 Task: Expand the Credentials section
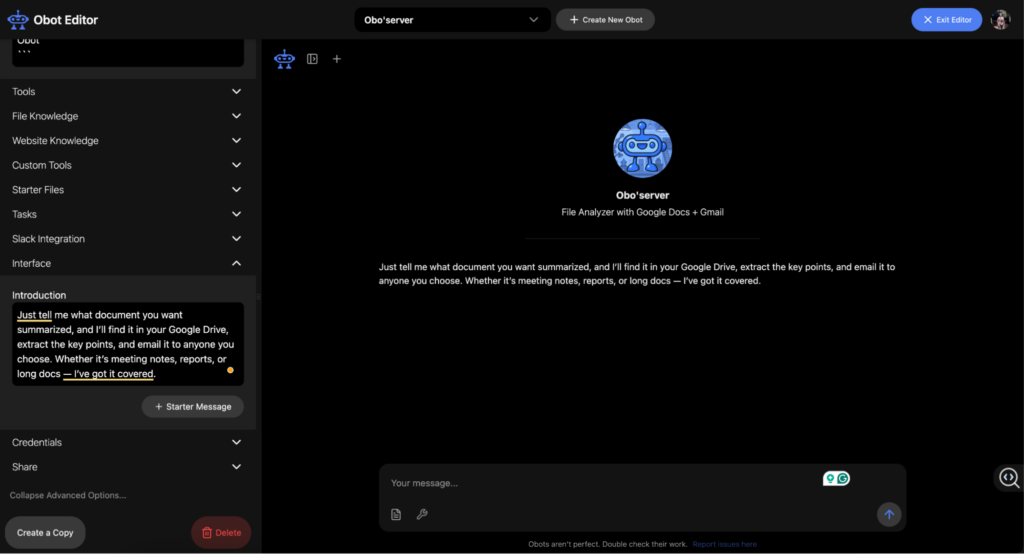tap(127, 442)
